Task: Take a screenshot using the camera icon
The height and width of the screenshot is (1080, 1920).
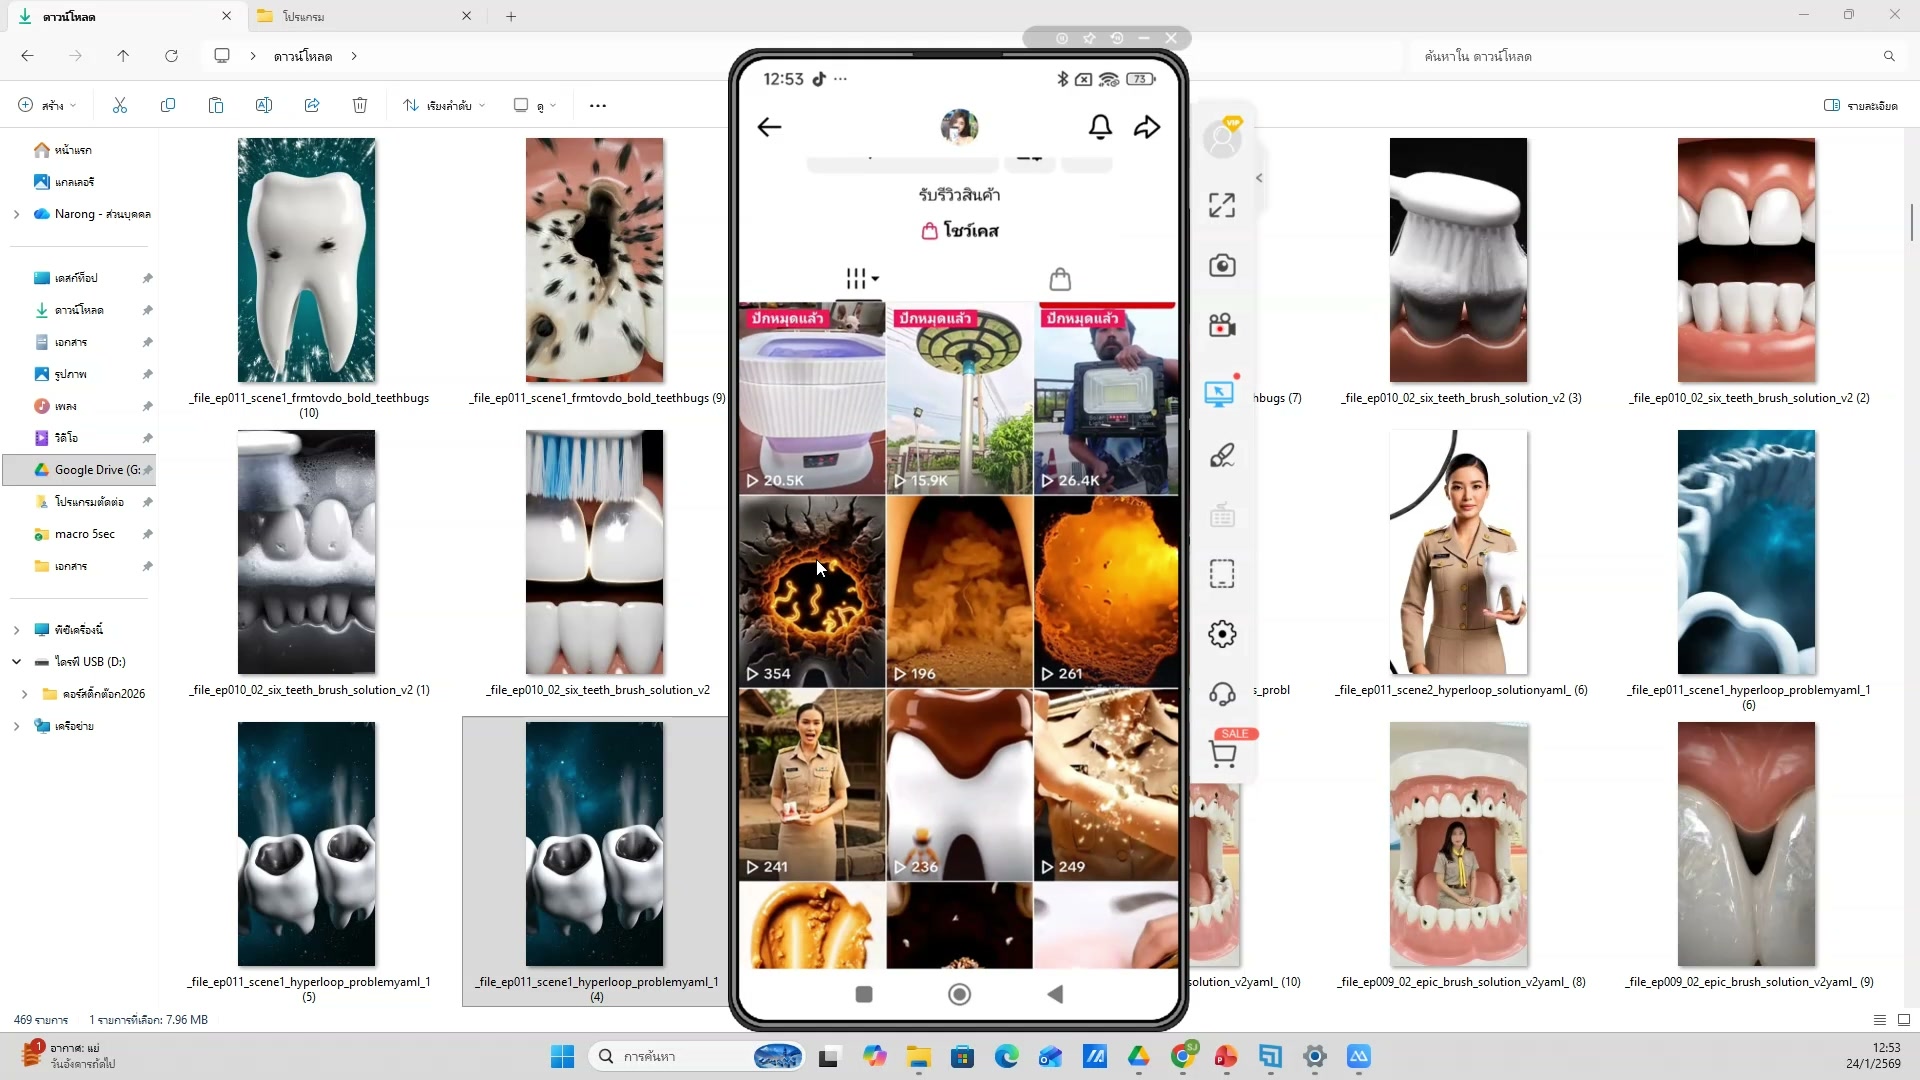Action: [1222, 265]
